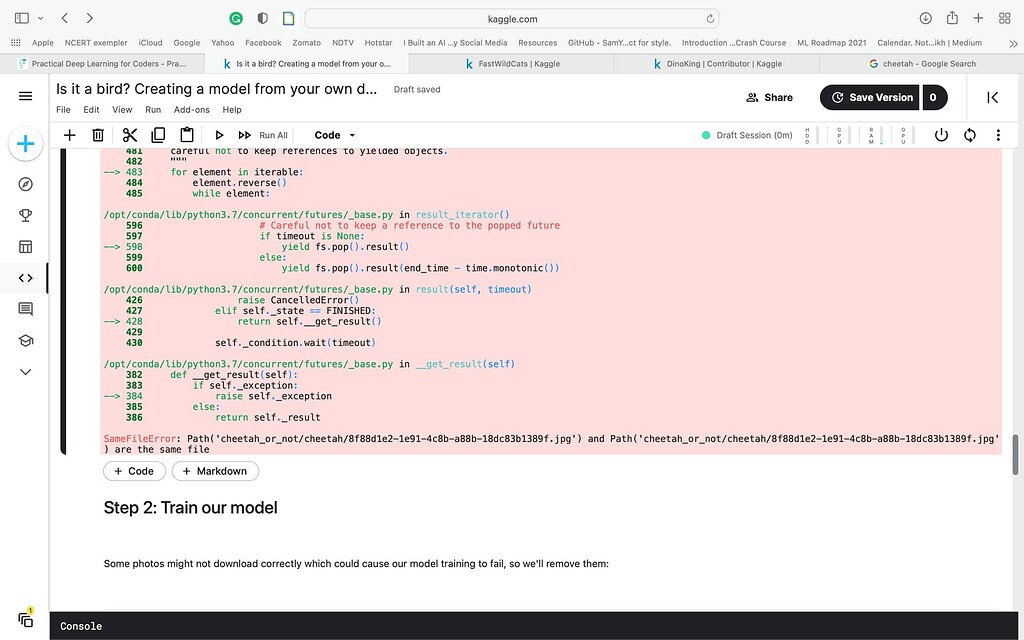
Task: Delete the current cell with trash icon
Action: click(x=96, y=134)
